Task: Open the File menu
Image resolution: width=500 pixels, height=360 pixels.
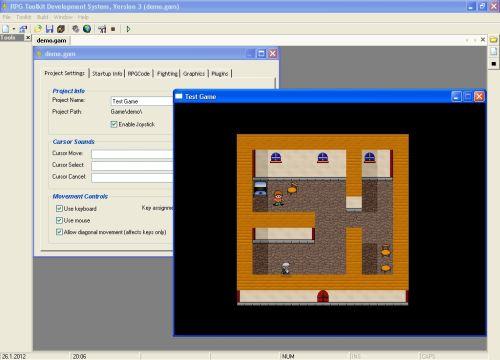Action: (x=6, y=17)
